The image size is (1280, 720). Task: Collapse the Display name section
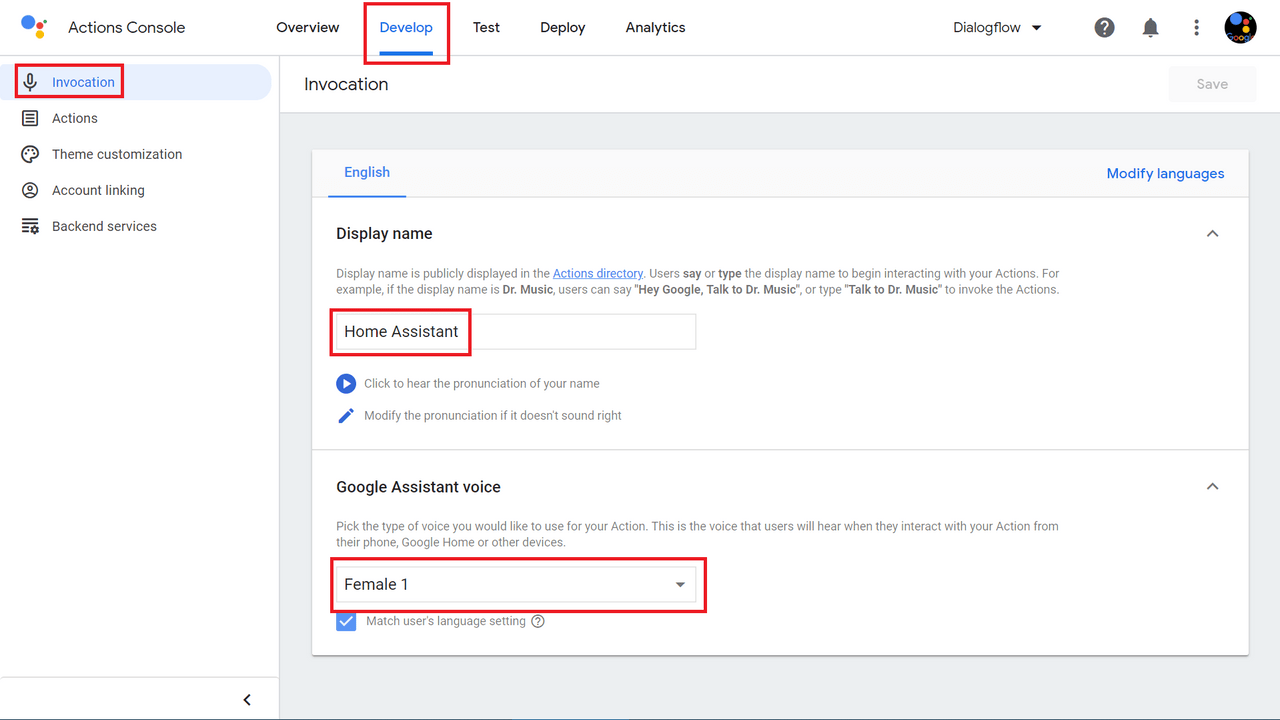pyautogui.click(x=1212, y=233)
